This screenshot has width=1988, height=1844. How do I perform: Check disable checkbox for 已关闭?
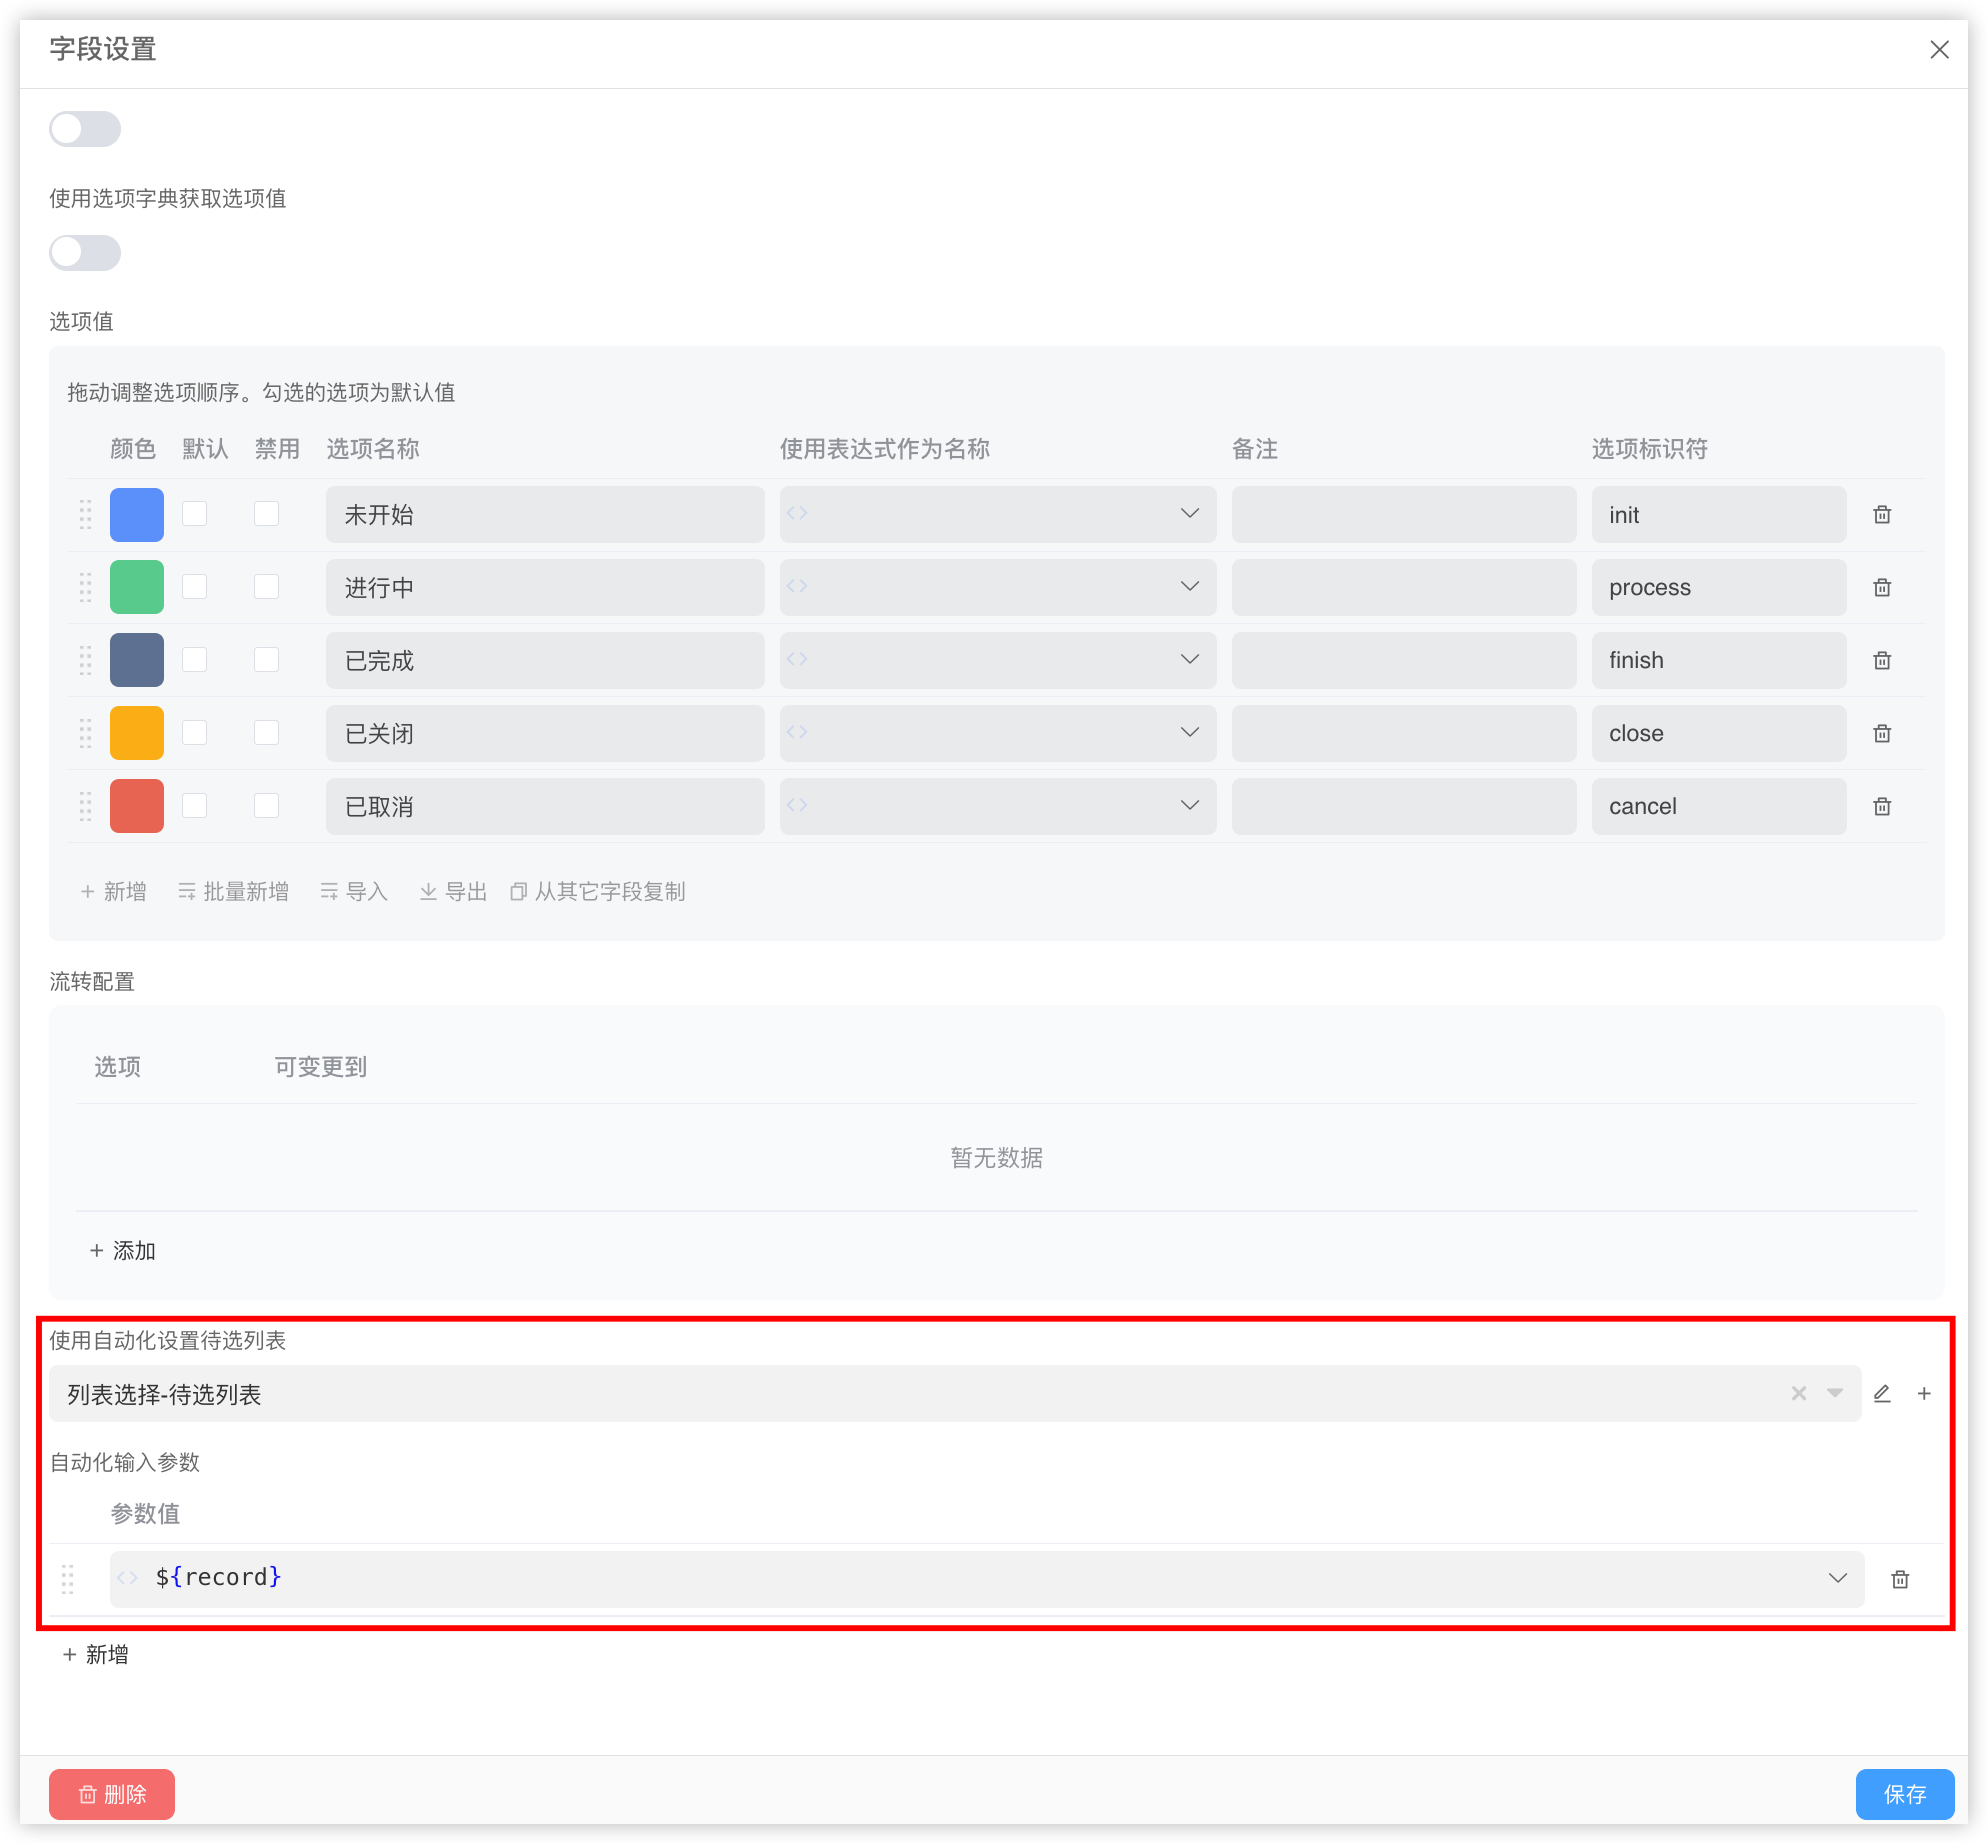pos(267,733)
